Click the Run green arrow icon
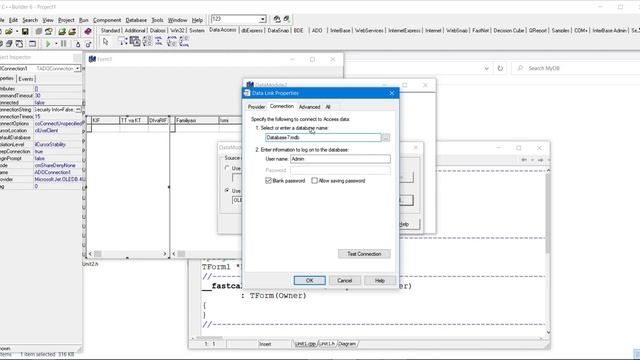 (48, 44)
